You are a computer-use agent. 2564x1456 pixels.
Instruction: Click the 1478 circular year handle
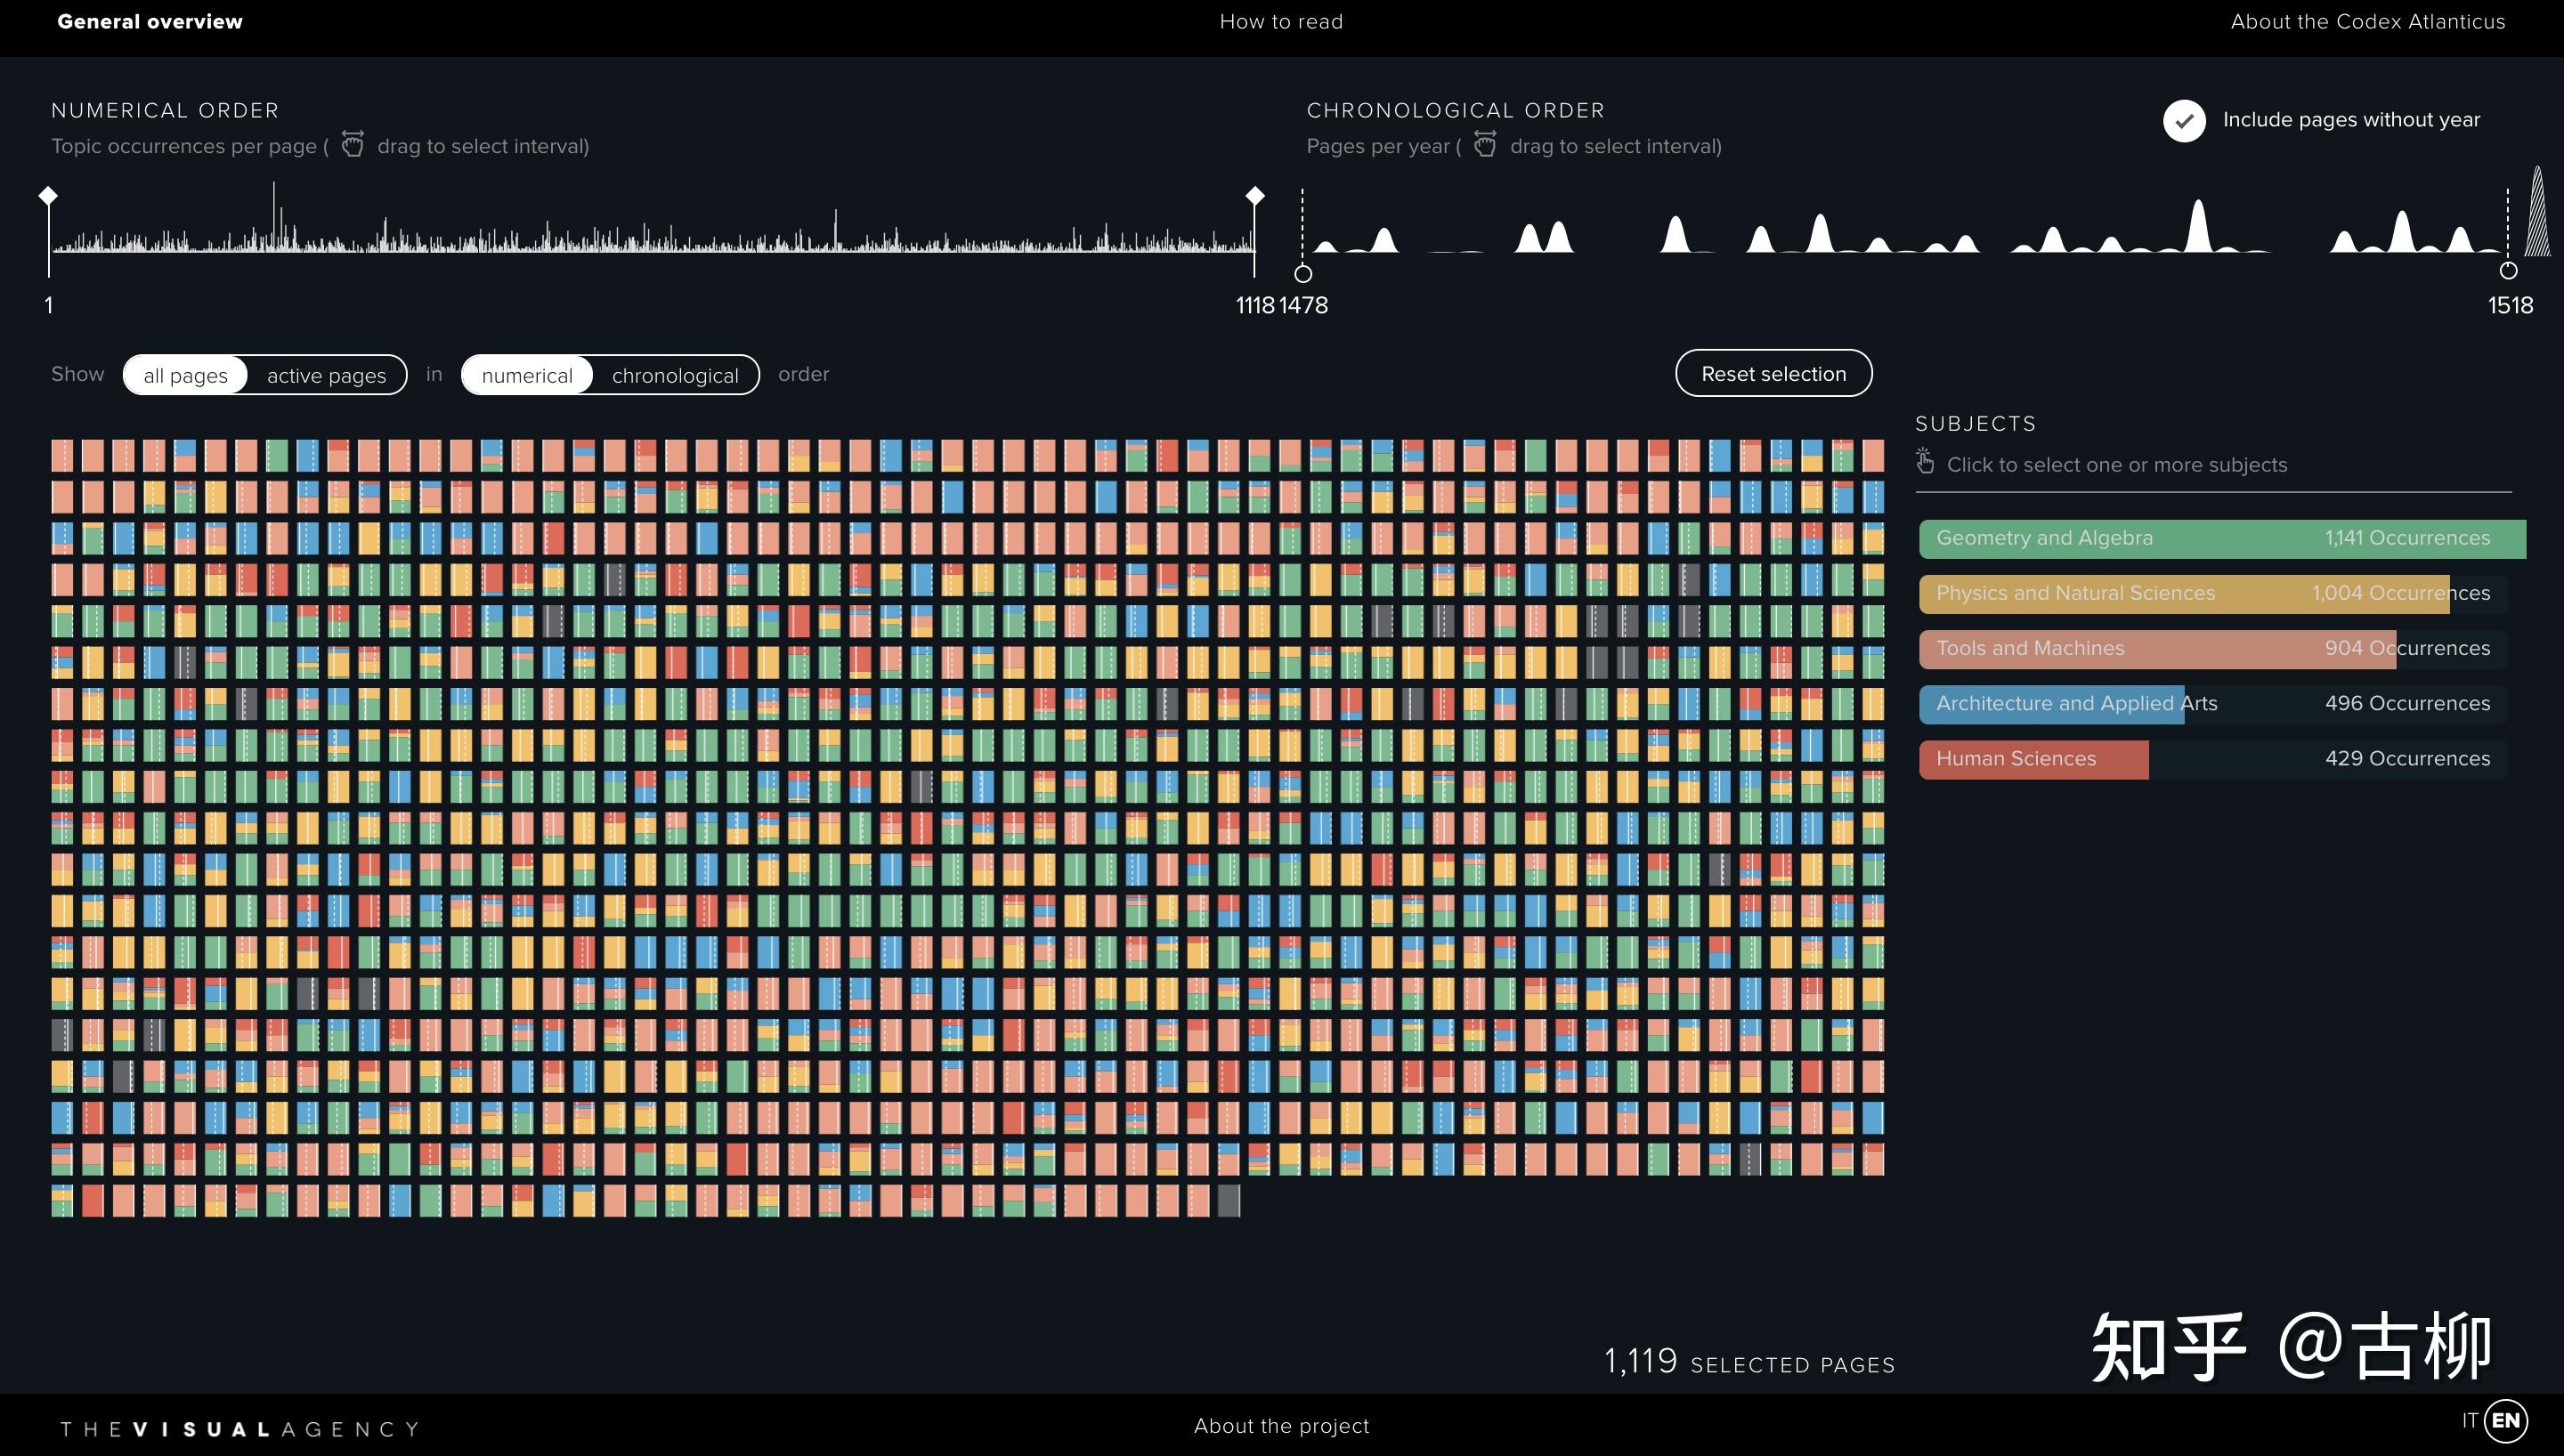(1303, 273)
